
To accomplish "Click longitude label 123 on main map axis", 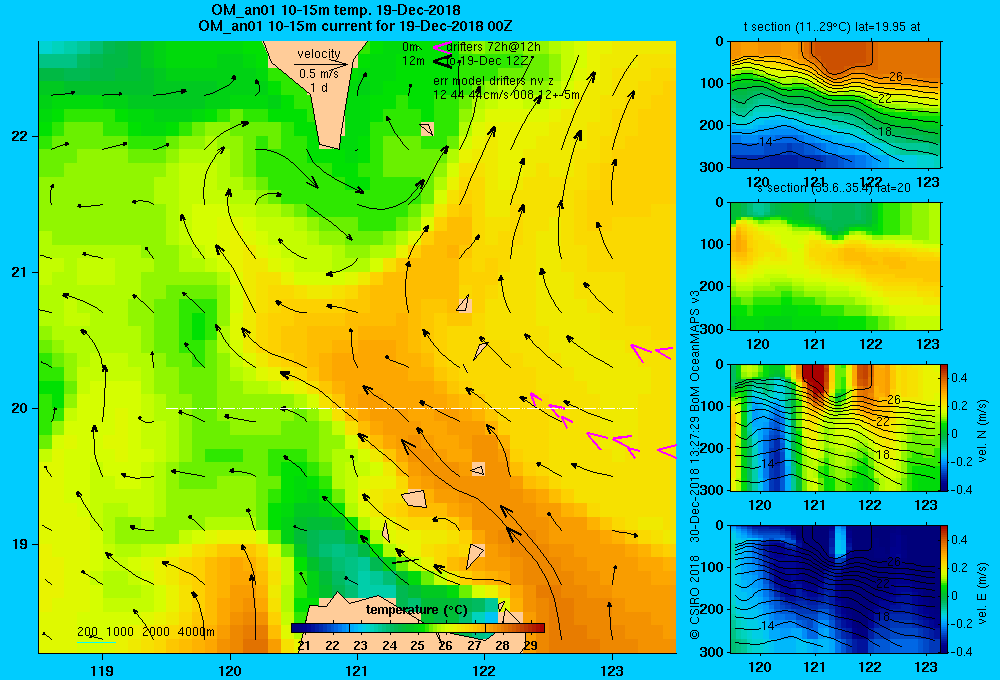I will tap(612, 670).
